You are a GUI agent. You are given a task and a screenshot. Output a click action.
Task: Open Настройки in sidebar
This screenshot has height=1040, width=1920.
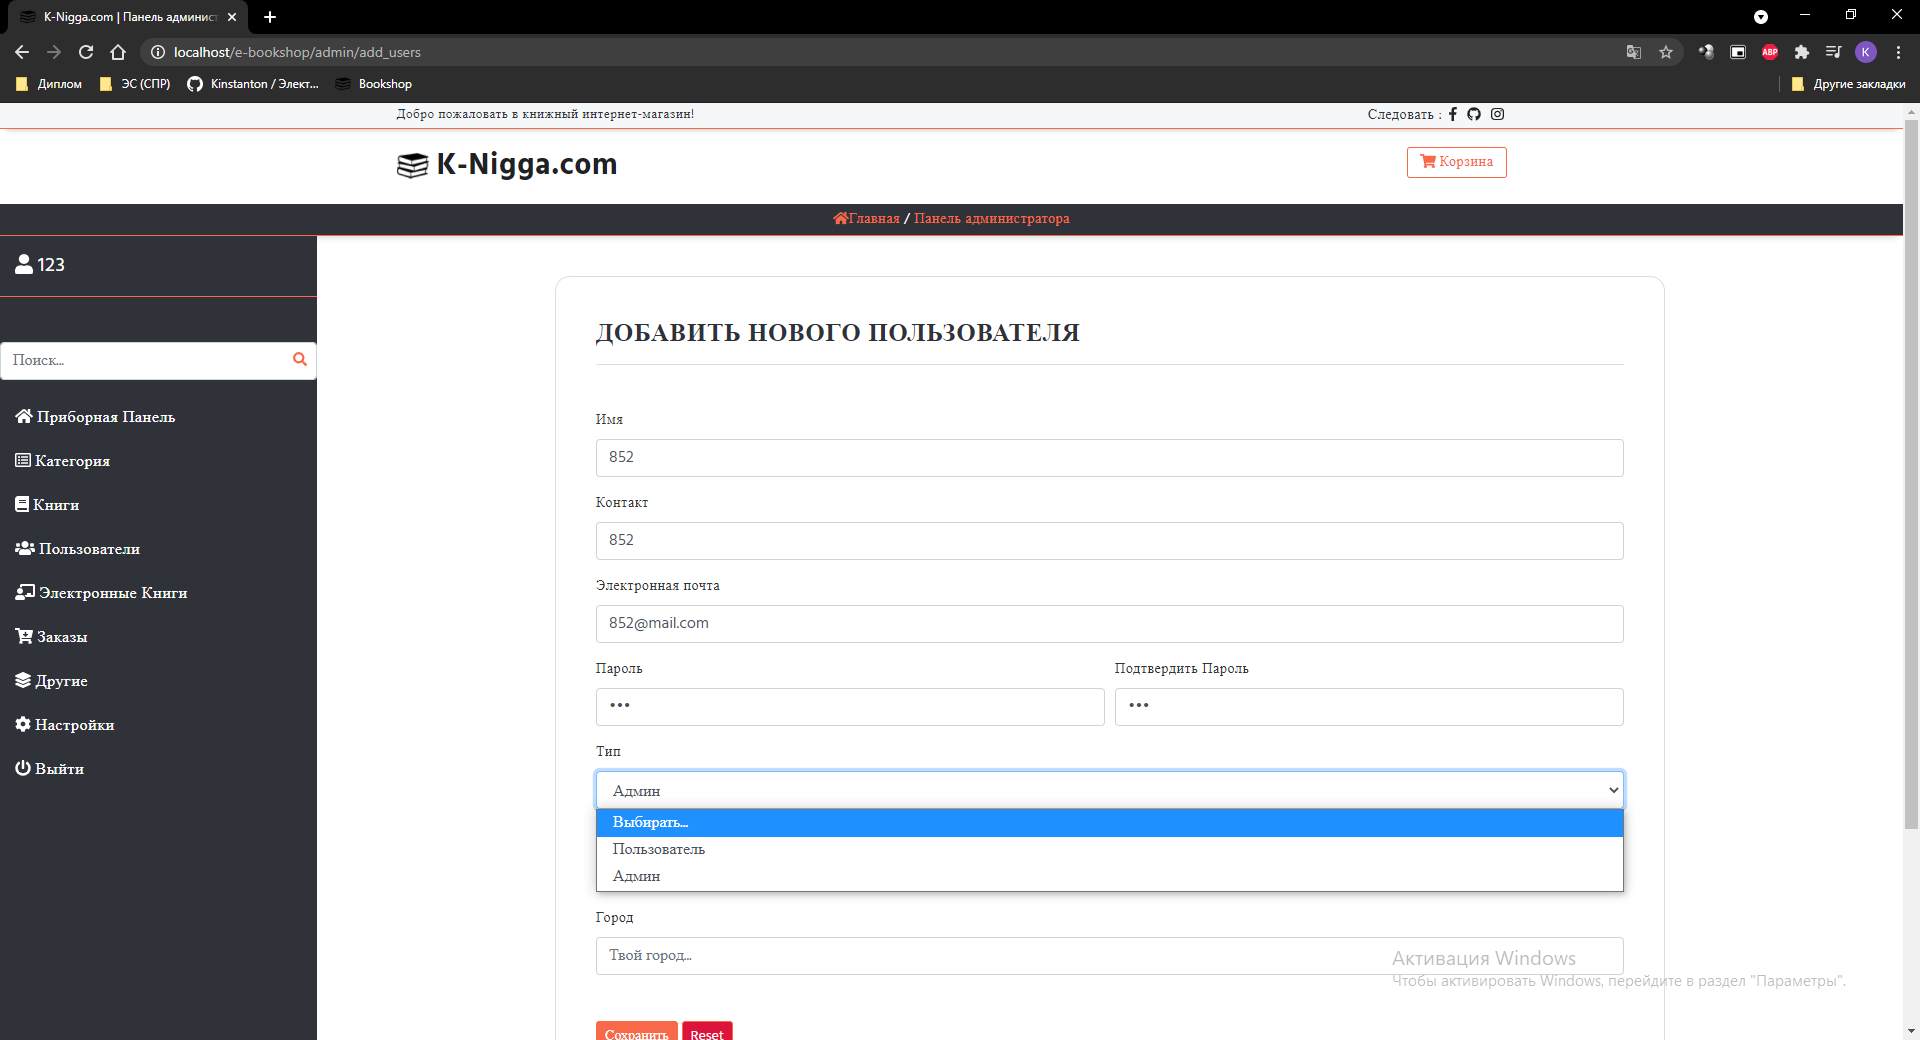coord(64,725)
